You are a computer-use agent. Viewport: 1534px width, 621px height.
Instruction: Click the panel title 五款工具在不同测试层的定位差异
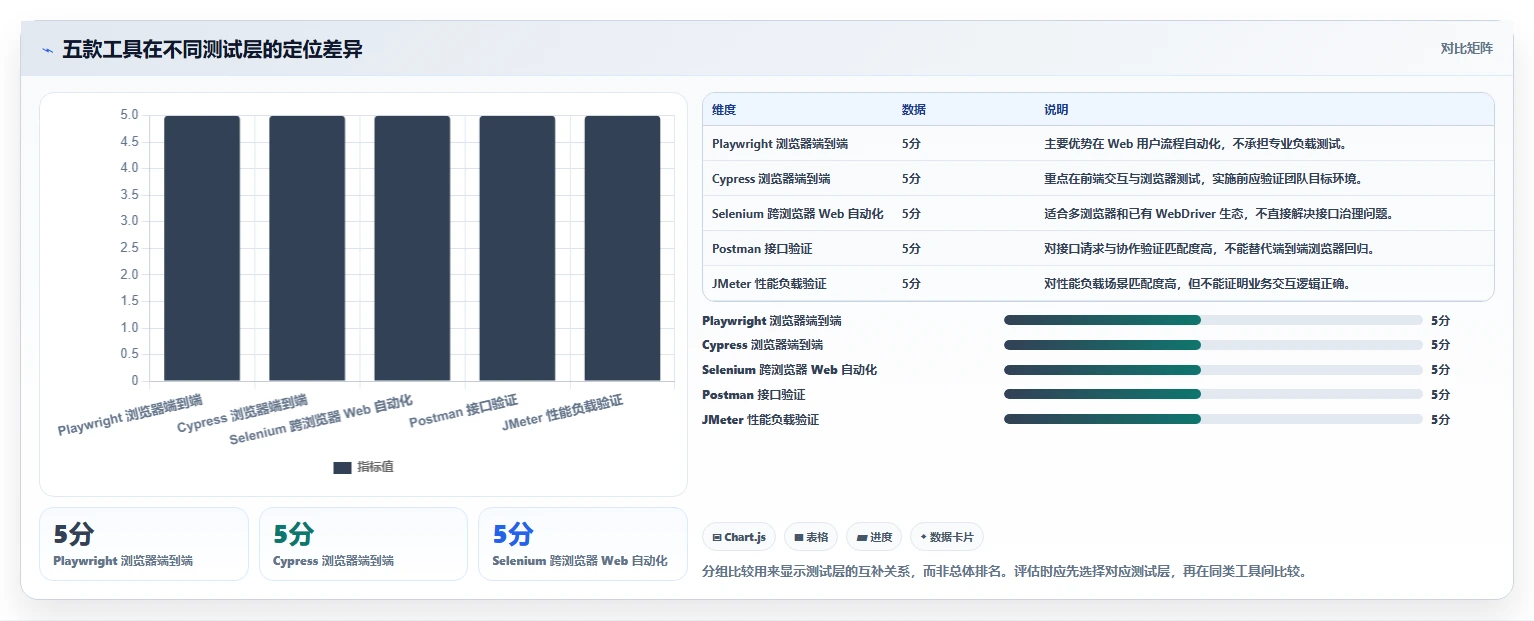(x=212, y=50)
